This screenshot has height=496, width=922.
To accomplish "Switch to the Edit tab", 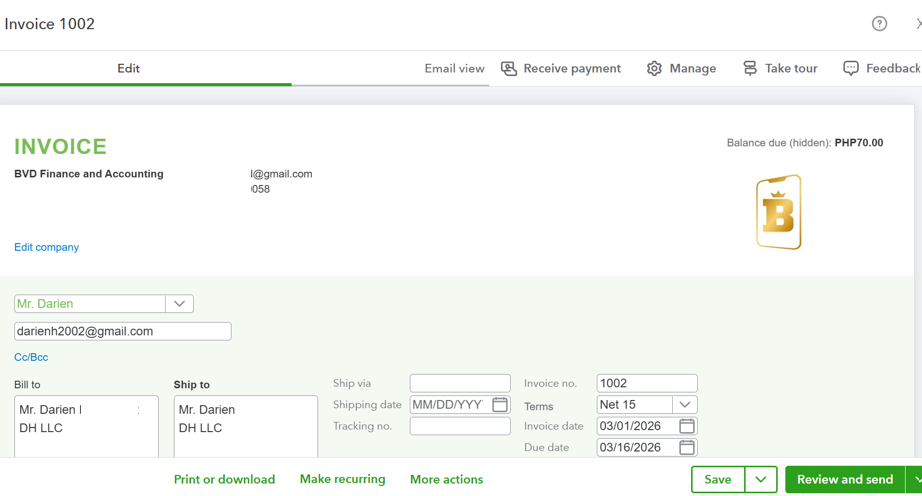I will point(128,68).
